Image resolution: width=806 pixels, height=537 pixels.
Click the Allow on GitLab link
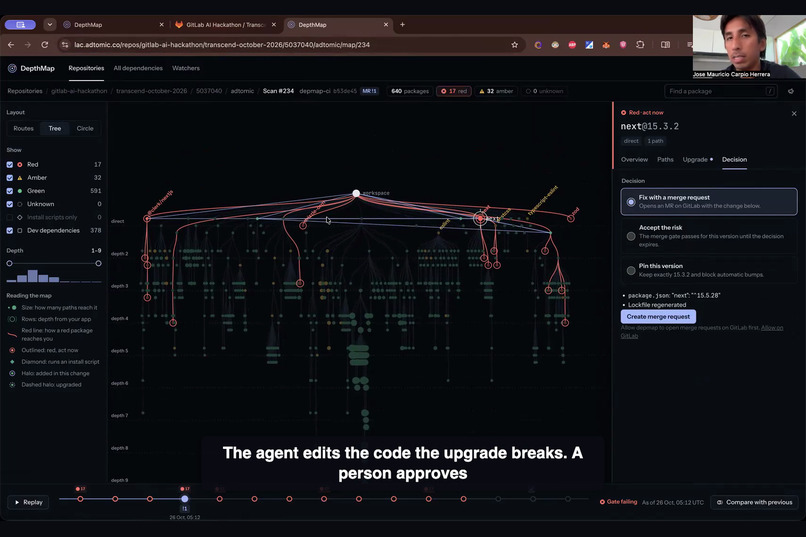pos(772,328)
